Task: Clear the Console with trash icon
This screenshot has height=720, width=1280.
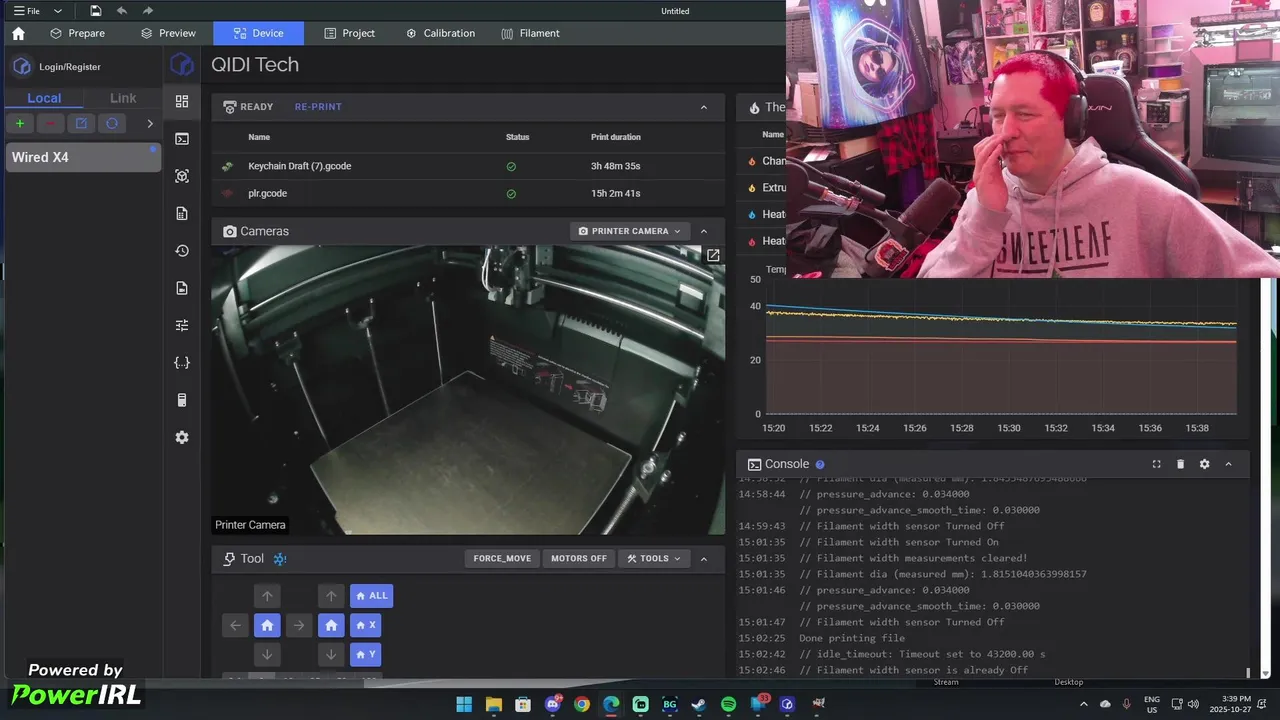Action: click(1180, 464)
